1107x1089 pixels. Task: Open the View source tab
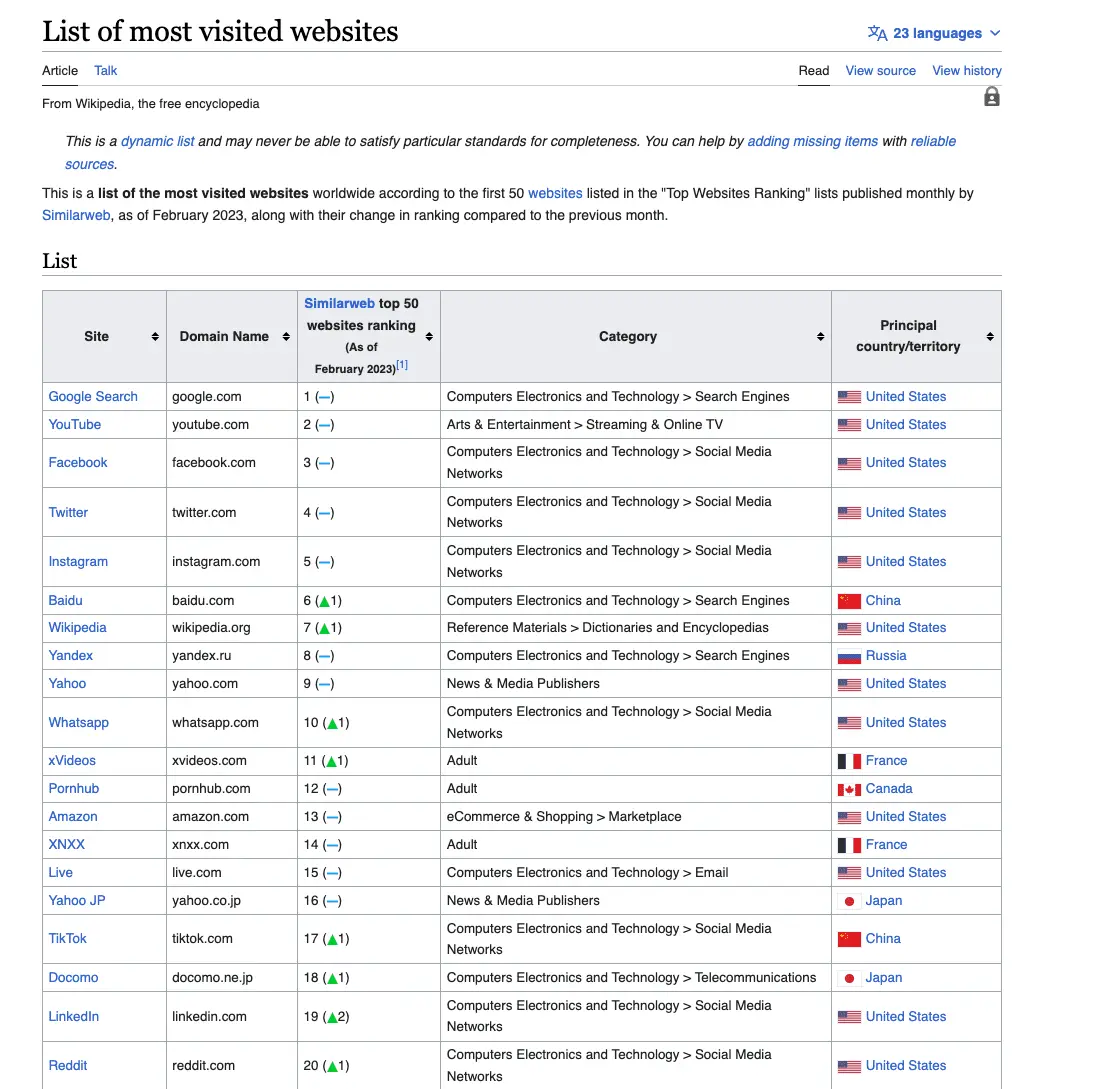tap(880, 70)
